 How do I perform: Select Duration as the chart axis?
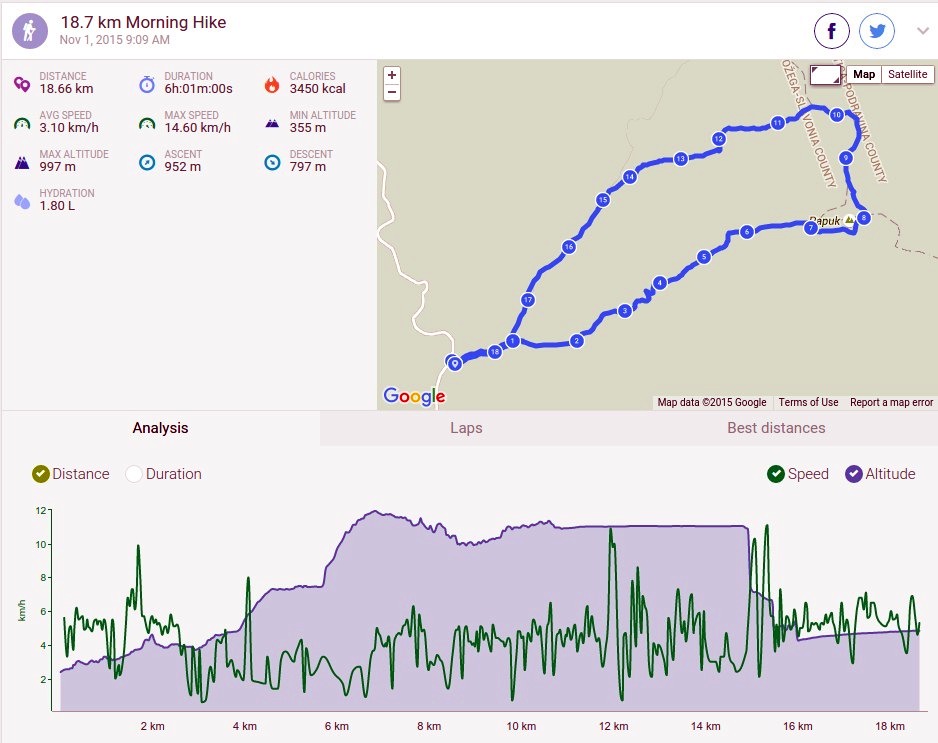pos(163,474)
